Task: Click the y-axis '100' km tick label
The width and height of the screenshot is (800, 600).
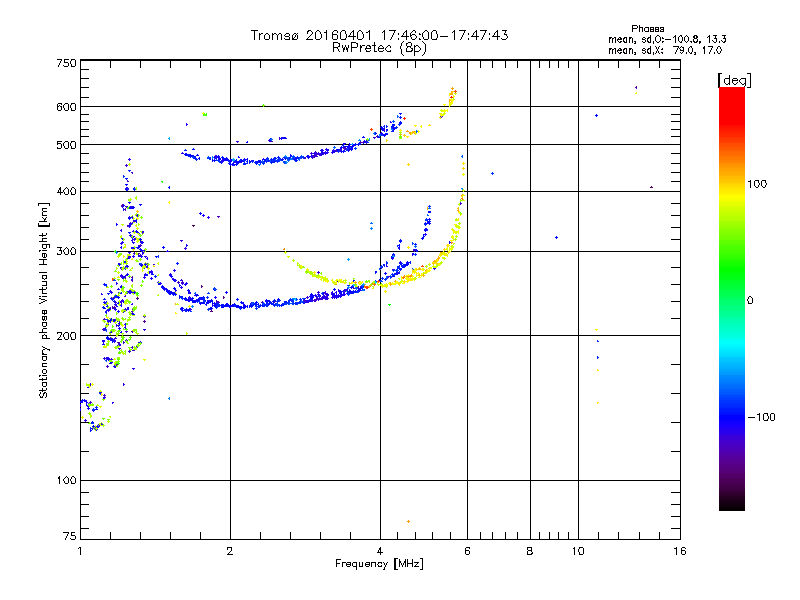Action: click(x=66, y=480)
